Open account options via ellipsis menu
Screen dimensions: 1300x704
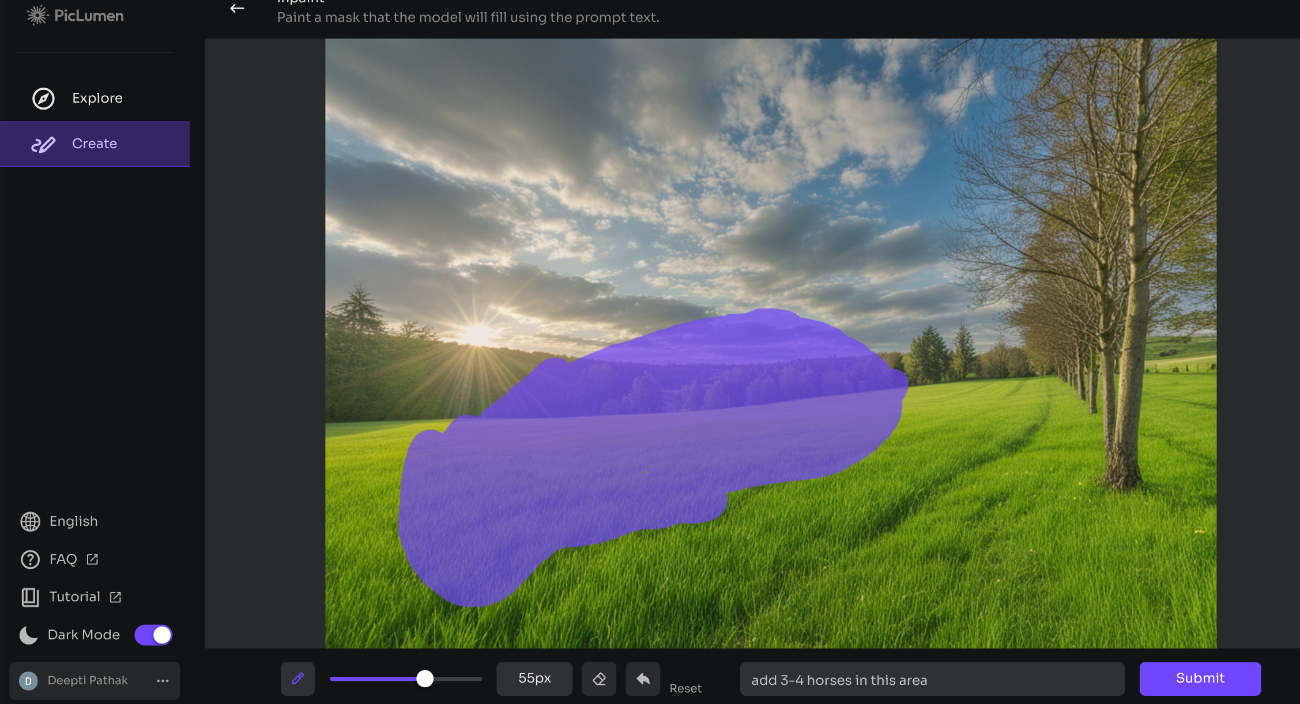[x=162, y=681]
